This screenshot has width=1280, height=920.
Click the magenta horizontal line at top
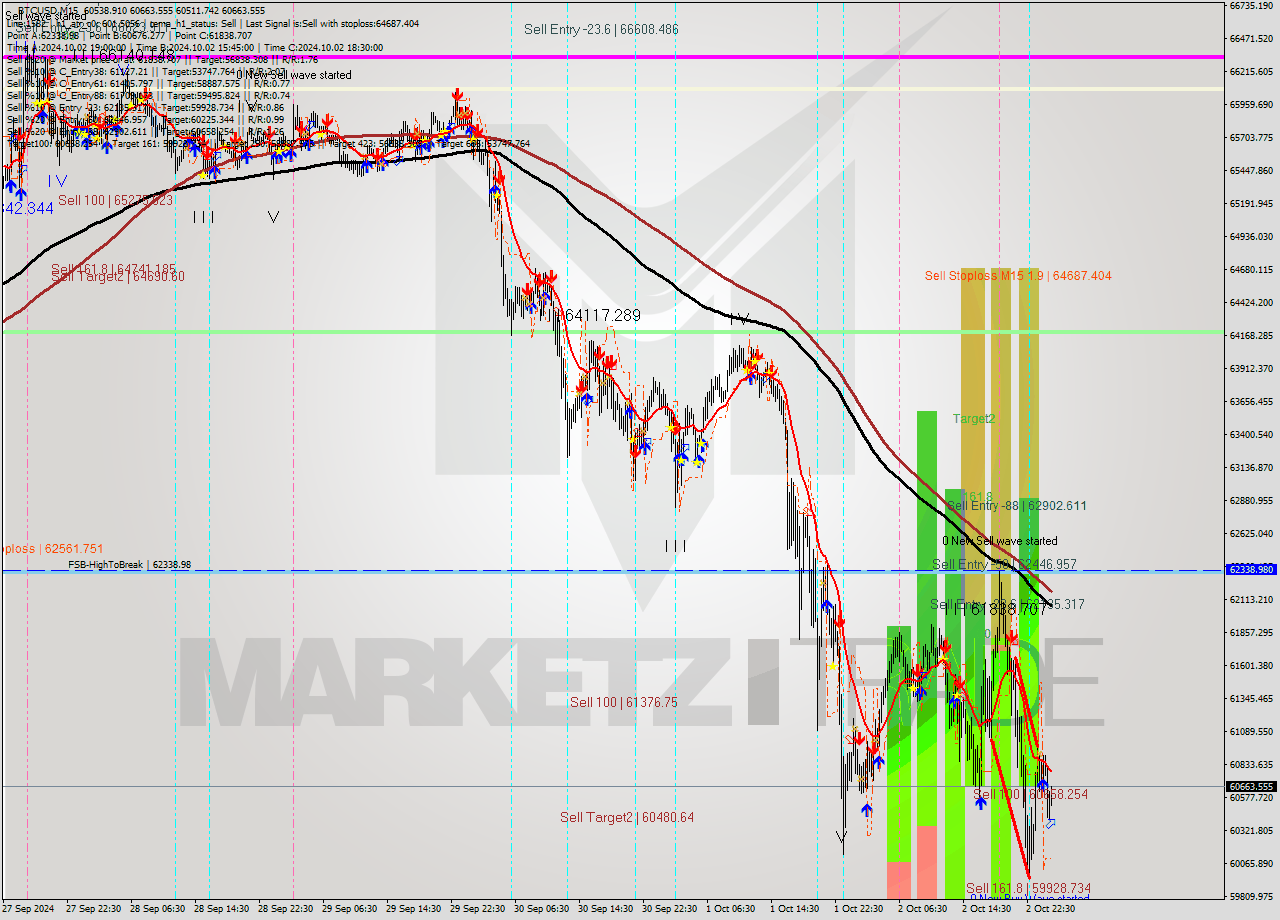(x=612, y=57)
